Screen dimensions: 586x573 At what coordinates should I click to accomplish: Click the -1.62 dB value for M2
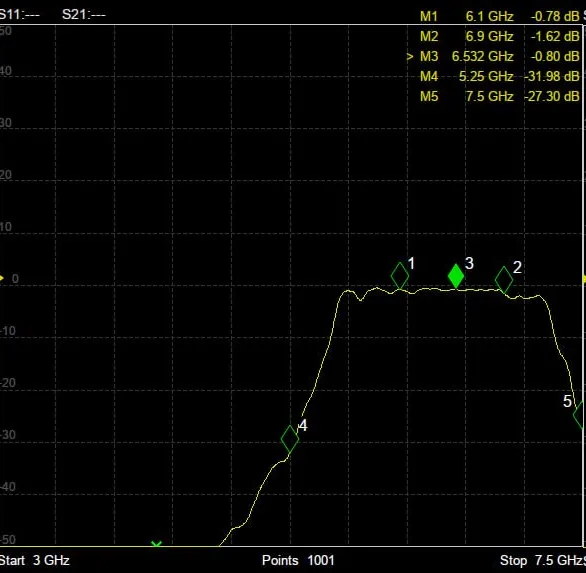pyautogui.click(x=555, y=36)
